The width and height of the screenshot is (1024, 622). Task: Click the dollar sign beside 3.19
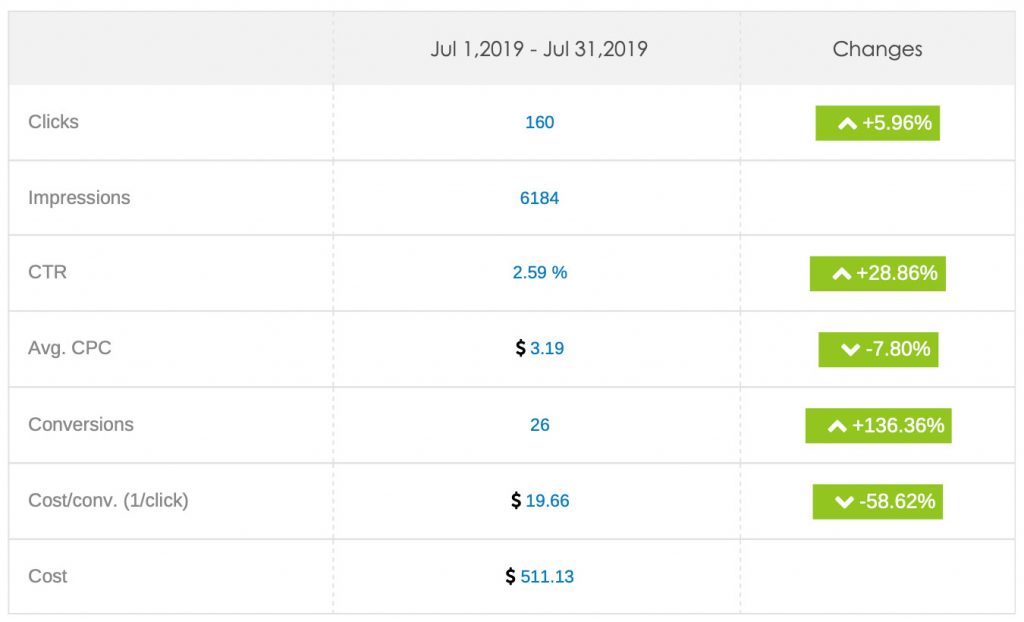click(520, 349)
